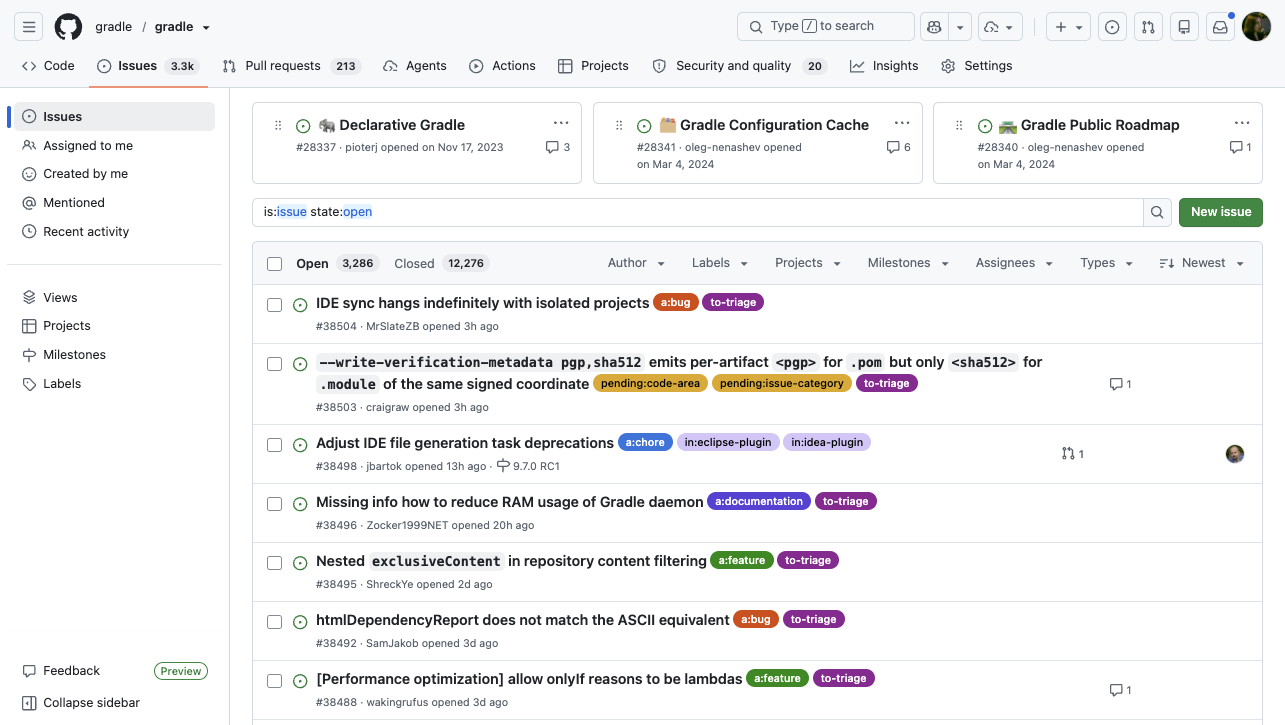
Task: Click the comment icon on issue #38503
Action: click(x=1121, y=384)
